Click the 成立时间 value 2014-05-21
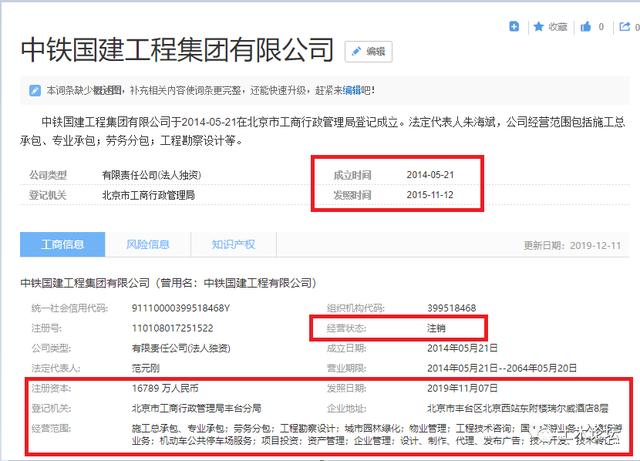Screen dimensions: 640x461 tap(430, 175)
